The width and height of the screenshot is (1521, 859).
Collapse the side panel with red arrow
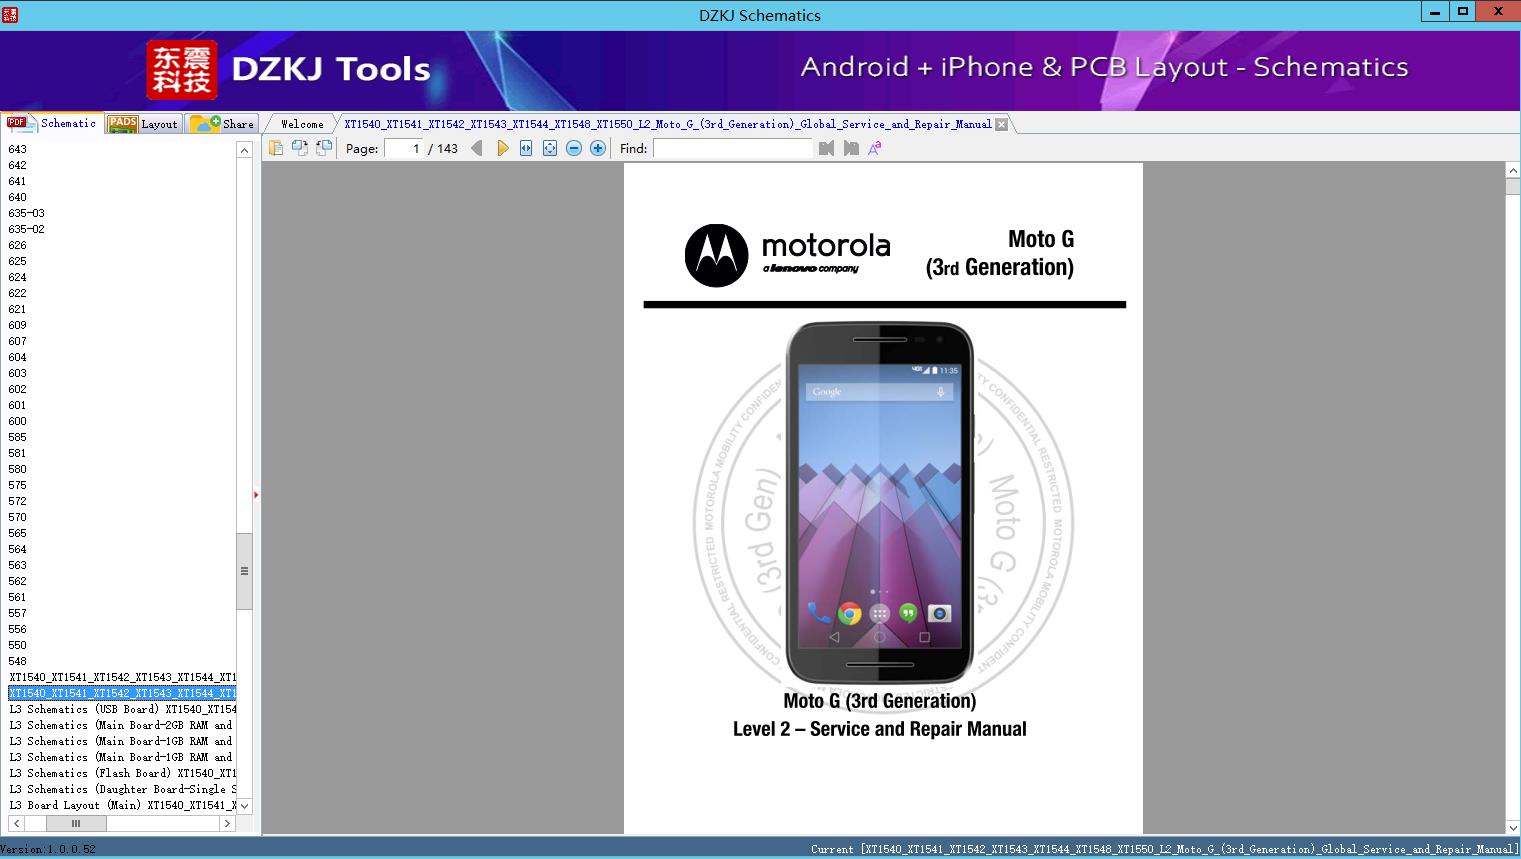point(256,494)
